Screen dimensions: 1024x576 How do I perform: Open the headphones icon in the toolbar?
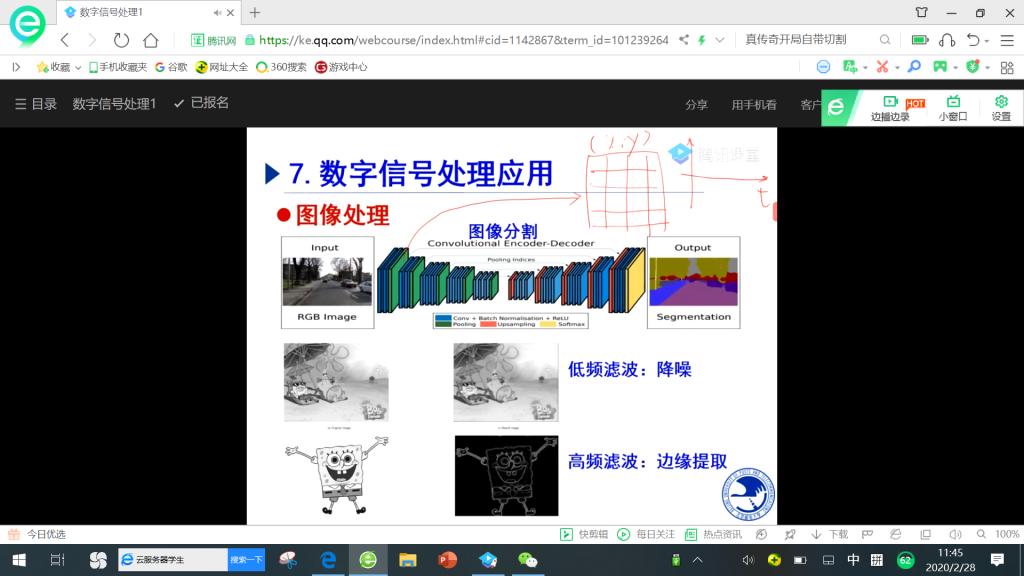(x=947, y=40)
